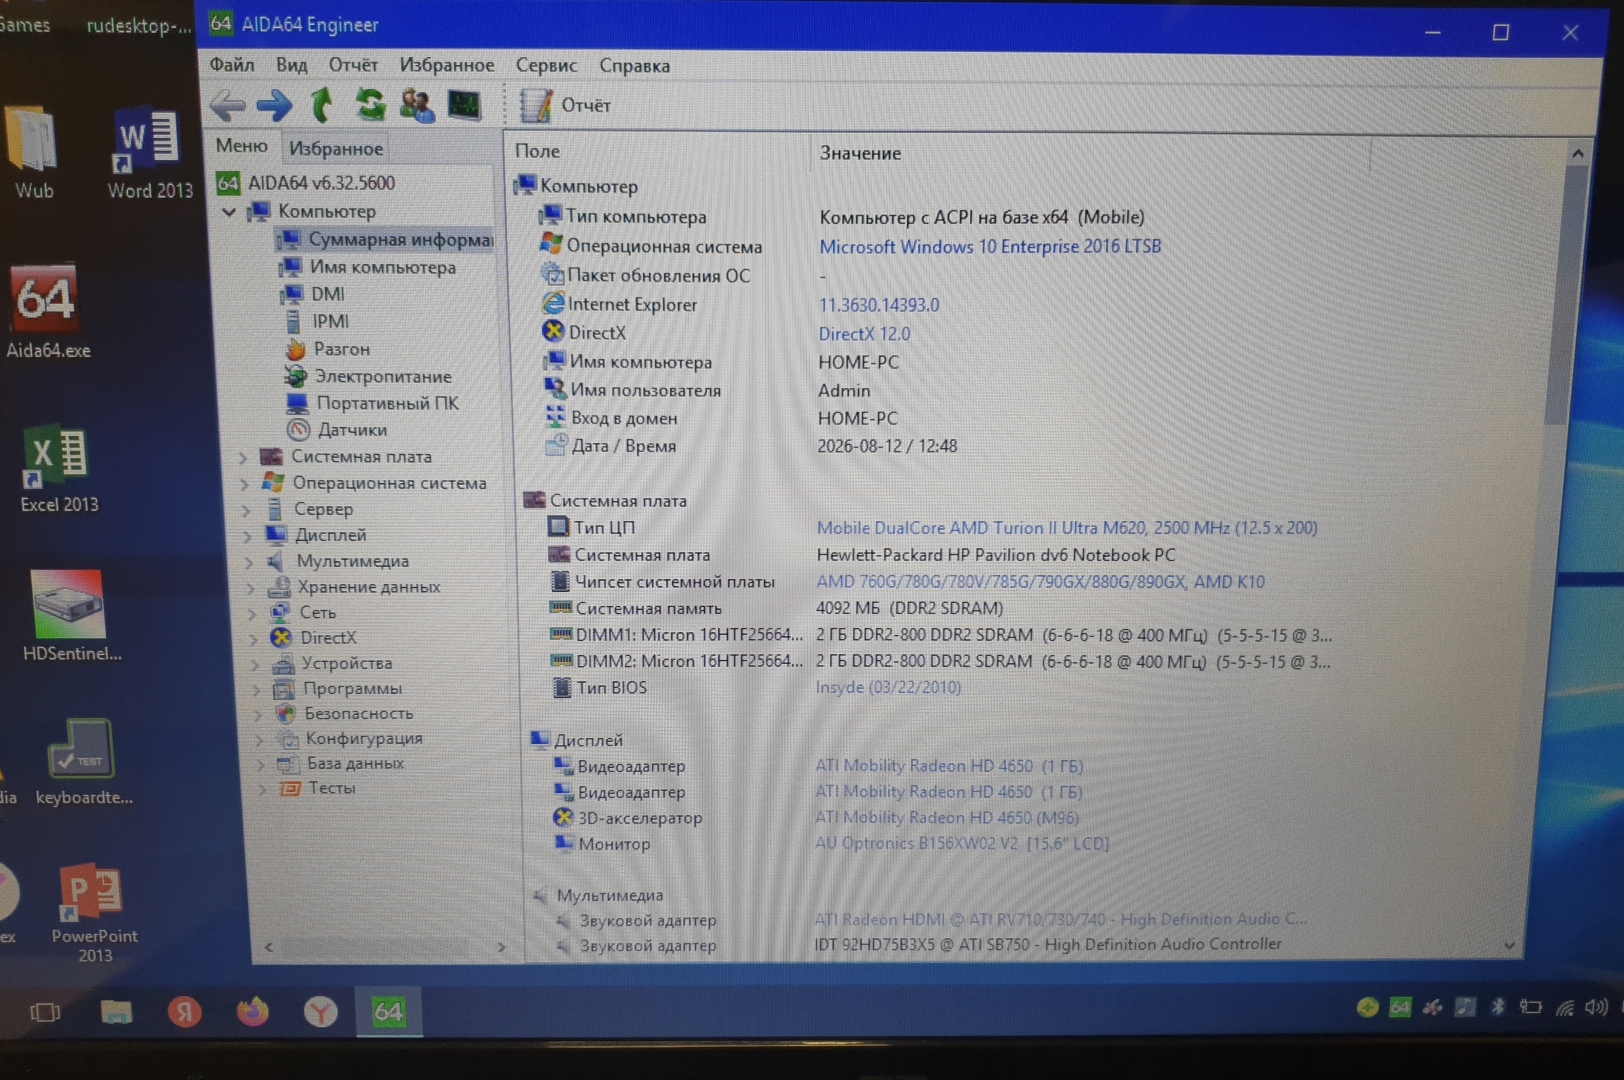Open the DMI tree item
This screenshot has width=1624, height=1080.
click(x=314, y=294)
